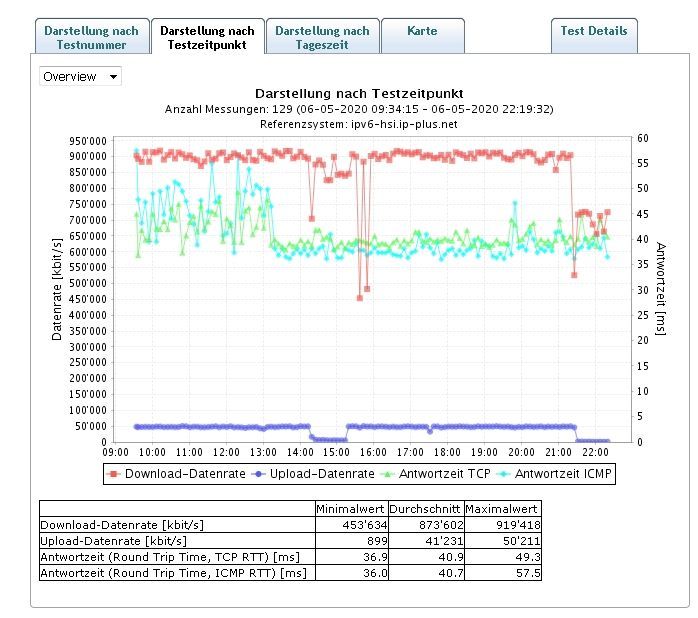This screenshot has width=698, height=618.
Task: Click cyan diamond Antwortzeit ICMP legend marker
Action: pyautogui.click(x=503, y=474)
